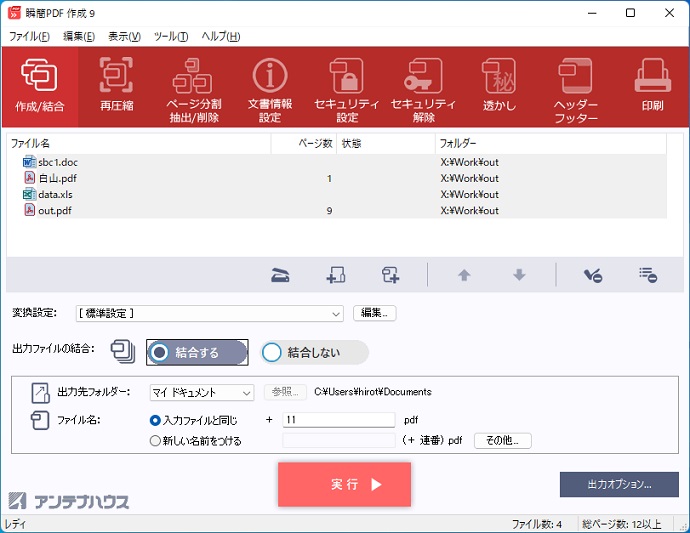Viewport: 690px width, 533px height.
Task: Click the add file icon
Action: (x=336, y=275)
